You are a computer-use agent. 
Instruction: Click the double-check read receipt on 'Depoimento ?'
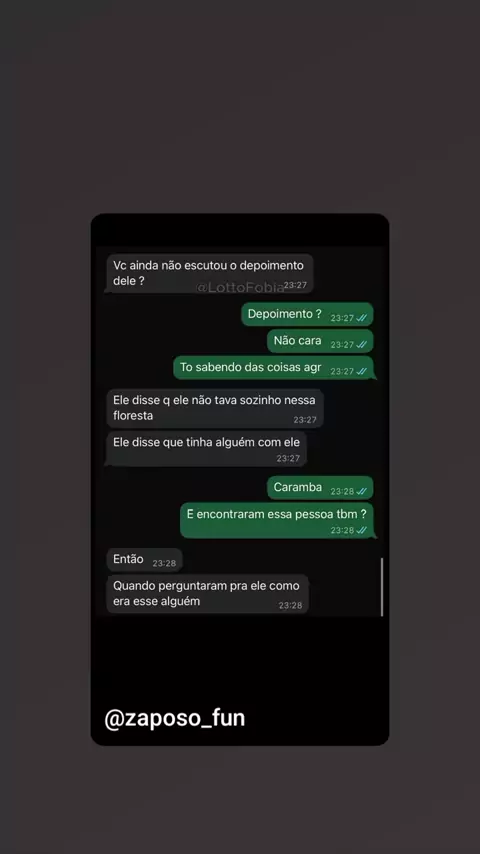point(362,318)
